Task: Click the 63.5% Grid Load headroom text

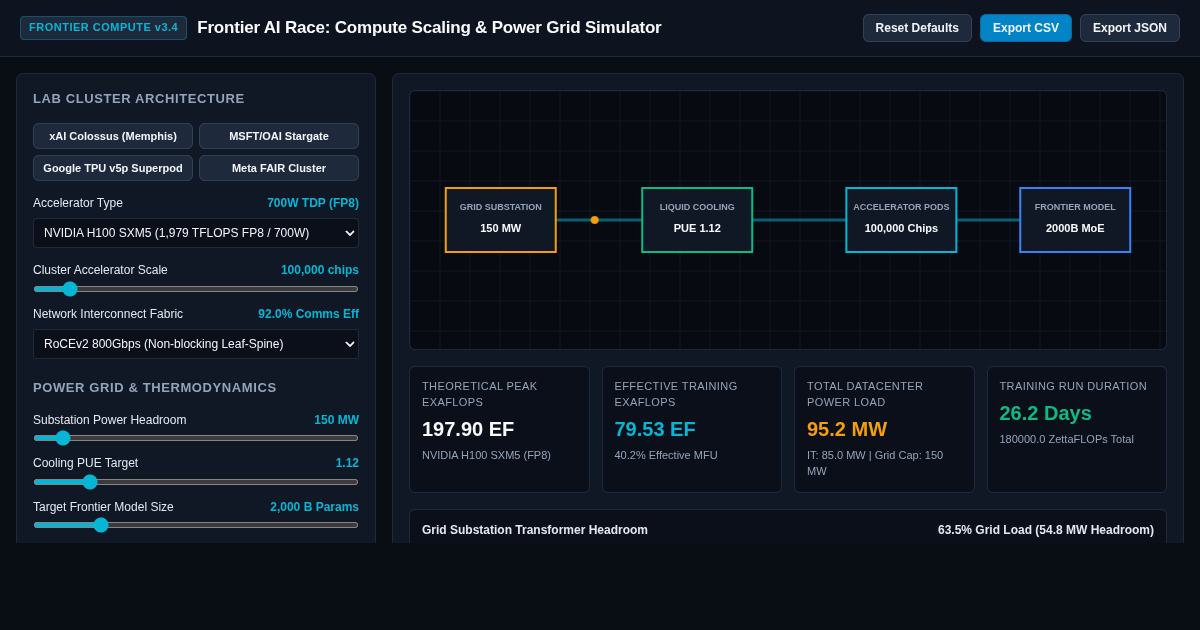Action: point(1046,530)
